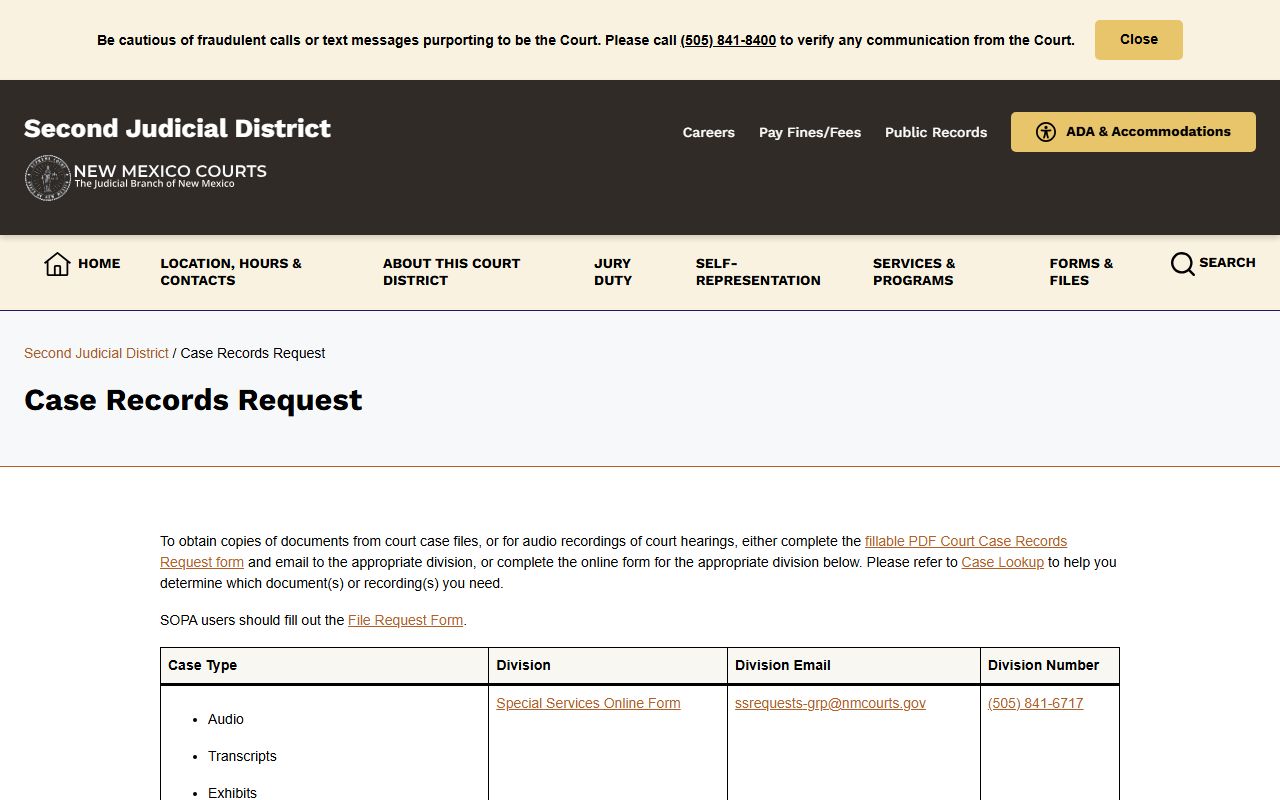Click the search magnifier icon

coord(1183,264)
